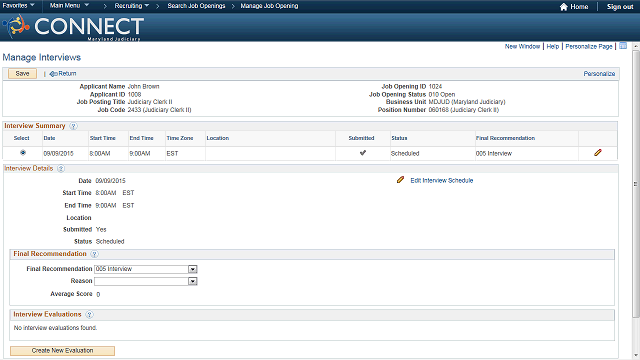
Task: Click Average Score value 0
Action: 98,294
